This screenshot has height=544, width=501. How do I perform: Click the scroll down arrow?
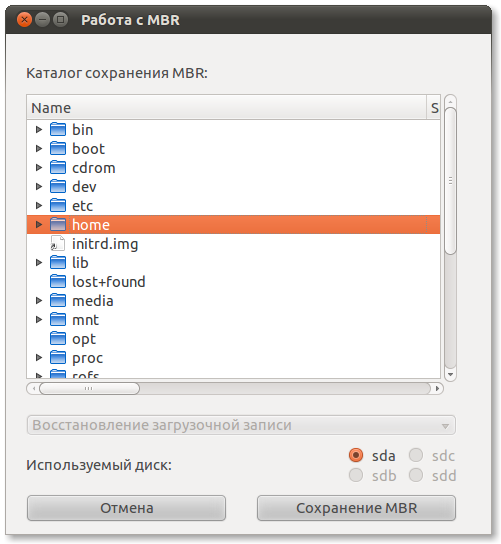tap(450, 374)
